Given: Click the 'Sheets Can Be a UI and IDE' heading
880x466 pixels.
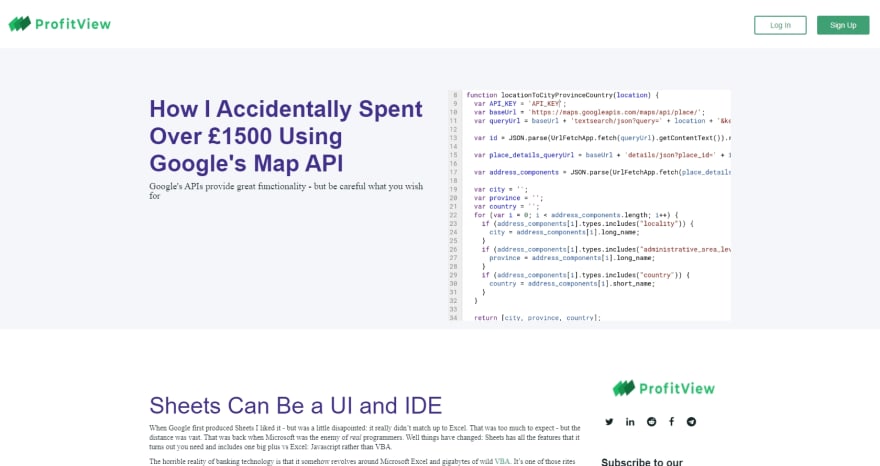Looking at the screenshot, I should tap(296, 405).
